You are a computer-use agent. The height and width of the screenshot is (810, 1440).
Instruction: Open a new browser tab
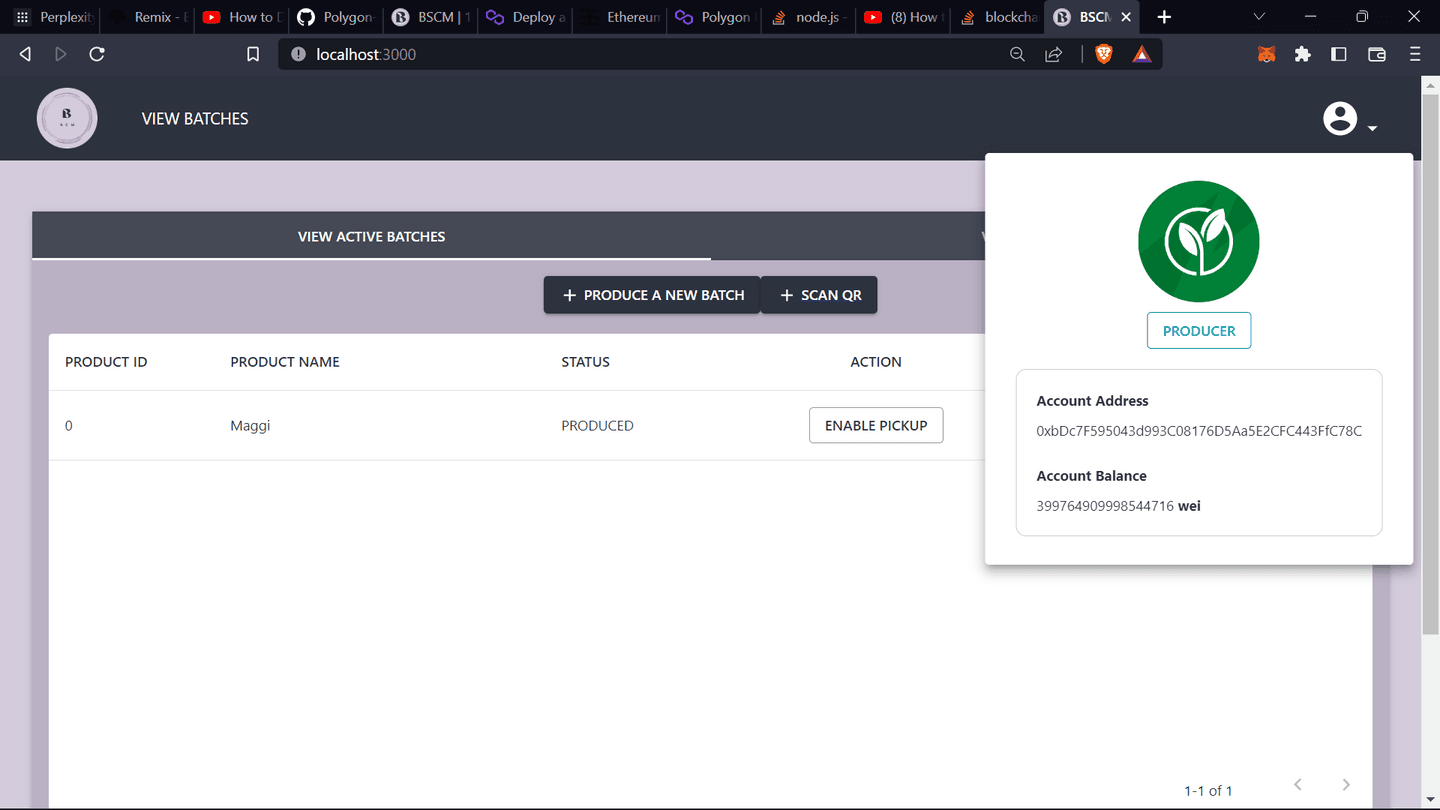(1164, 17)
